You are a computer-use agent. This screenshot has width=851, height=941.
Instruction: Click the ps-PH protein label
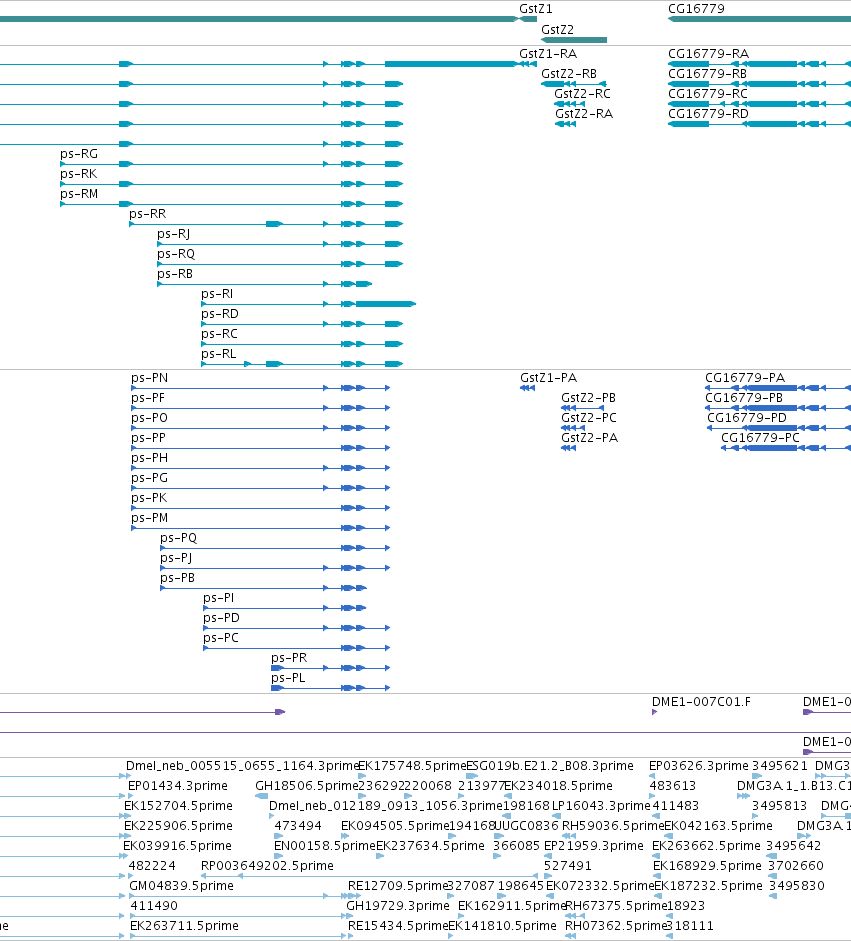[x=149, y=458]
